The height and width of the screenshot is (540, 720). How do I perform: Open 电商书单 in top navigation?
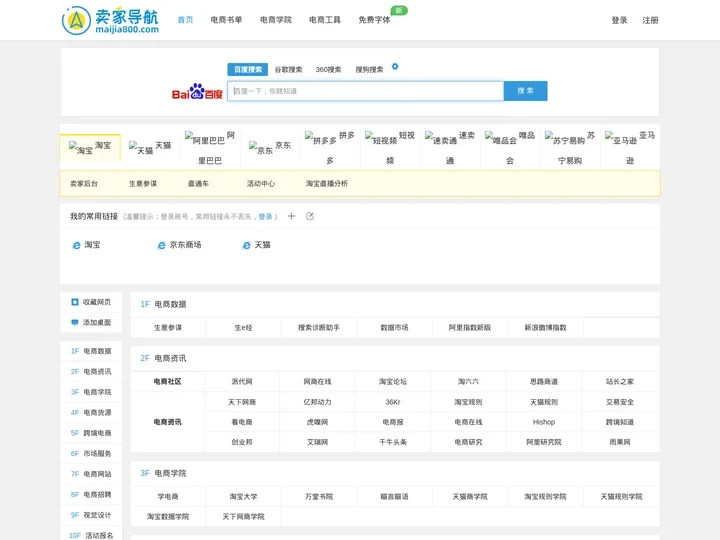tap(226, 20)
